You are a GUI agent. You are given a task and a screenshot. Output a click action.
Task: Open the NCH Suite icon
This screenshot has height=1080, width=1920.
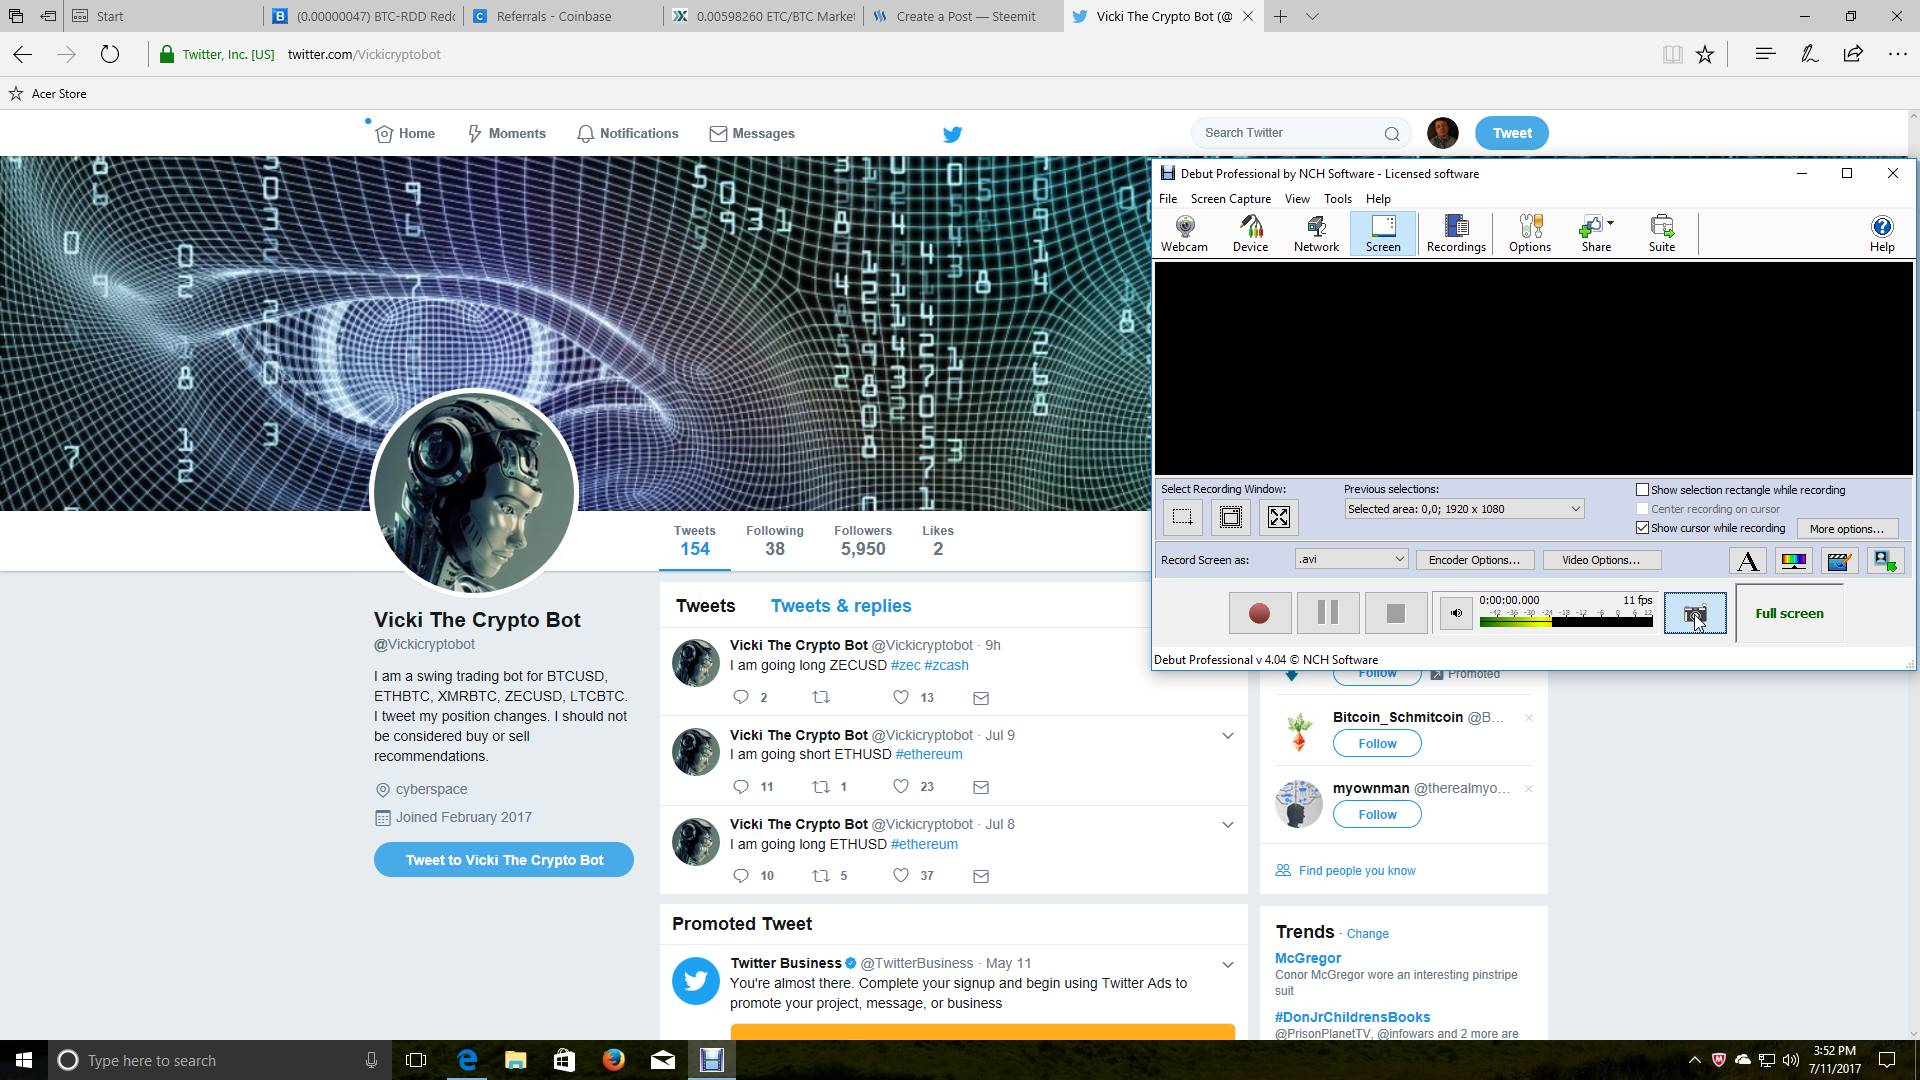pyautogui.click(x=1662, y=234)
